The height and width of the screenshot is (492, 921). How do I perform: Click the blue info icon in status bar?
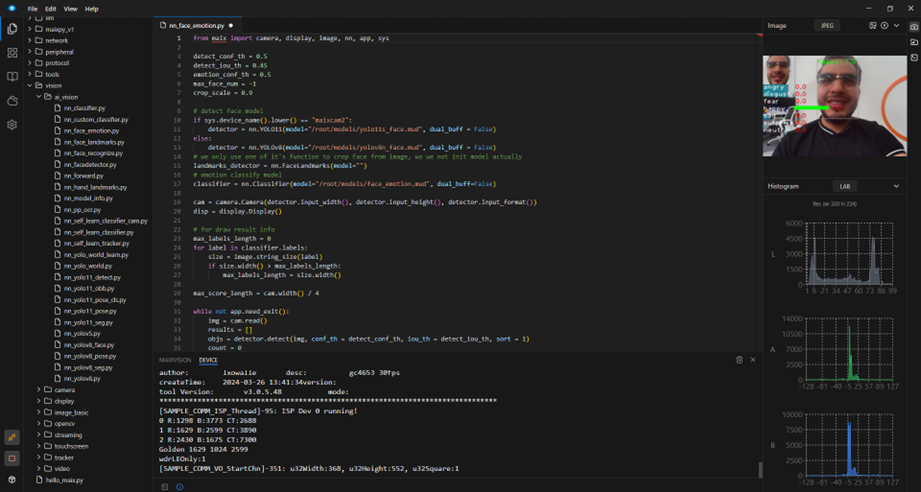[180, 487]
